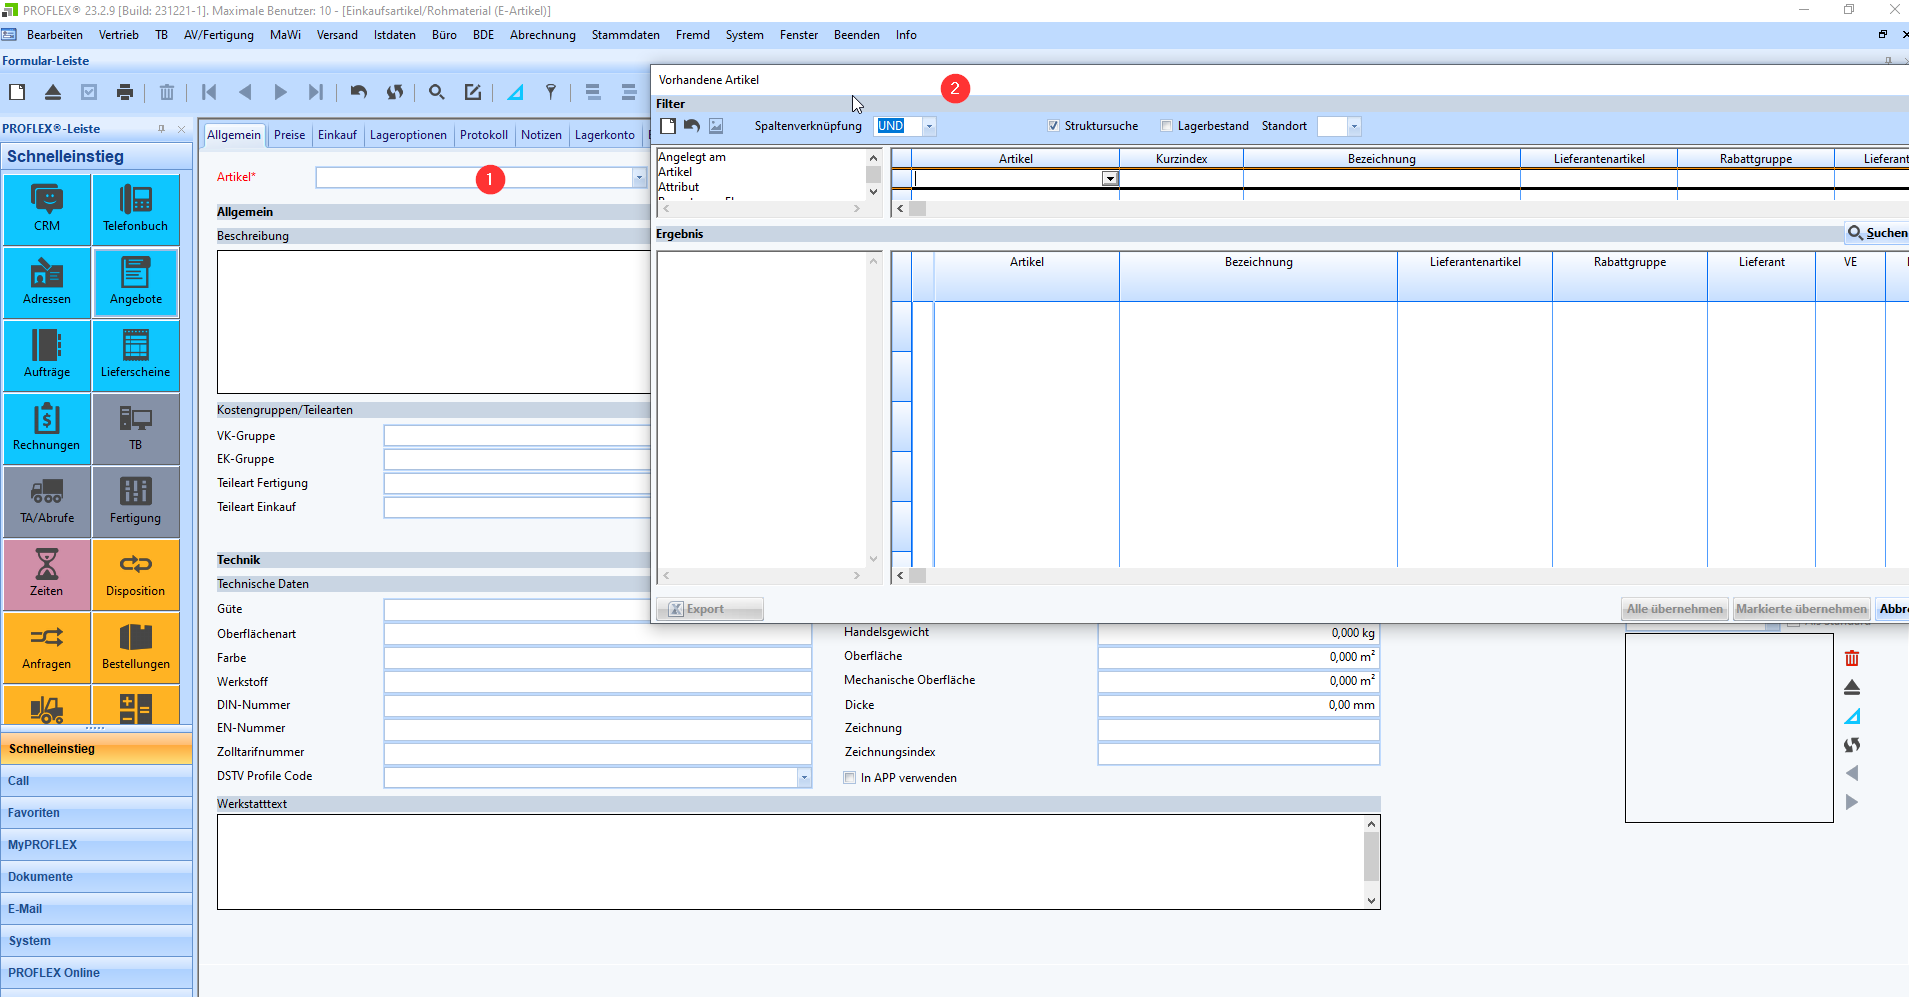Click the Suchen button
The height and width of the screenshot is (997, 1909).
pos(1877,233)
